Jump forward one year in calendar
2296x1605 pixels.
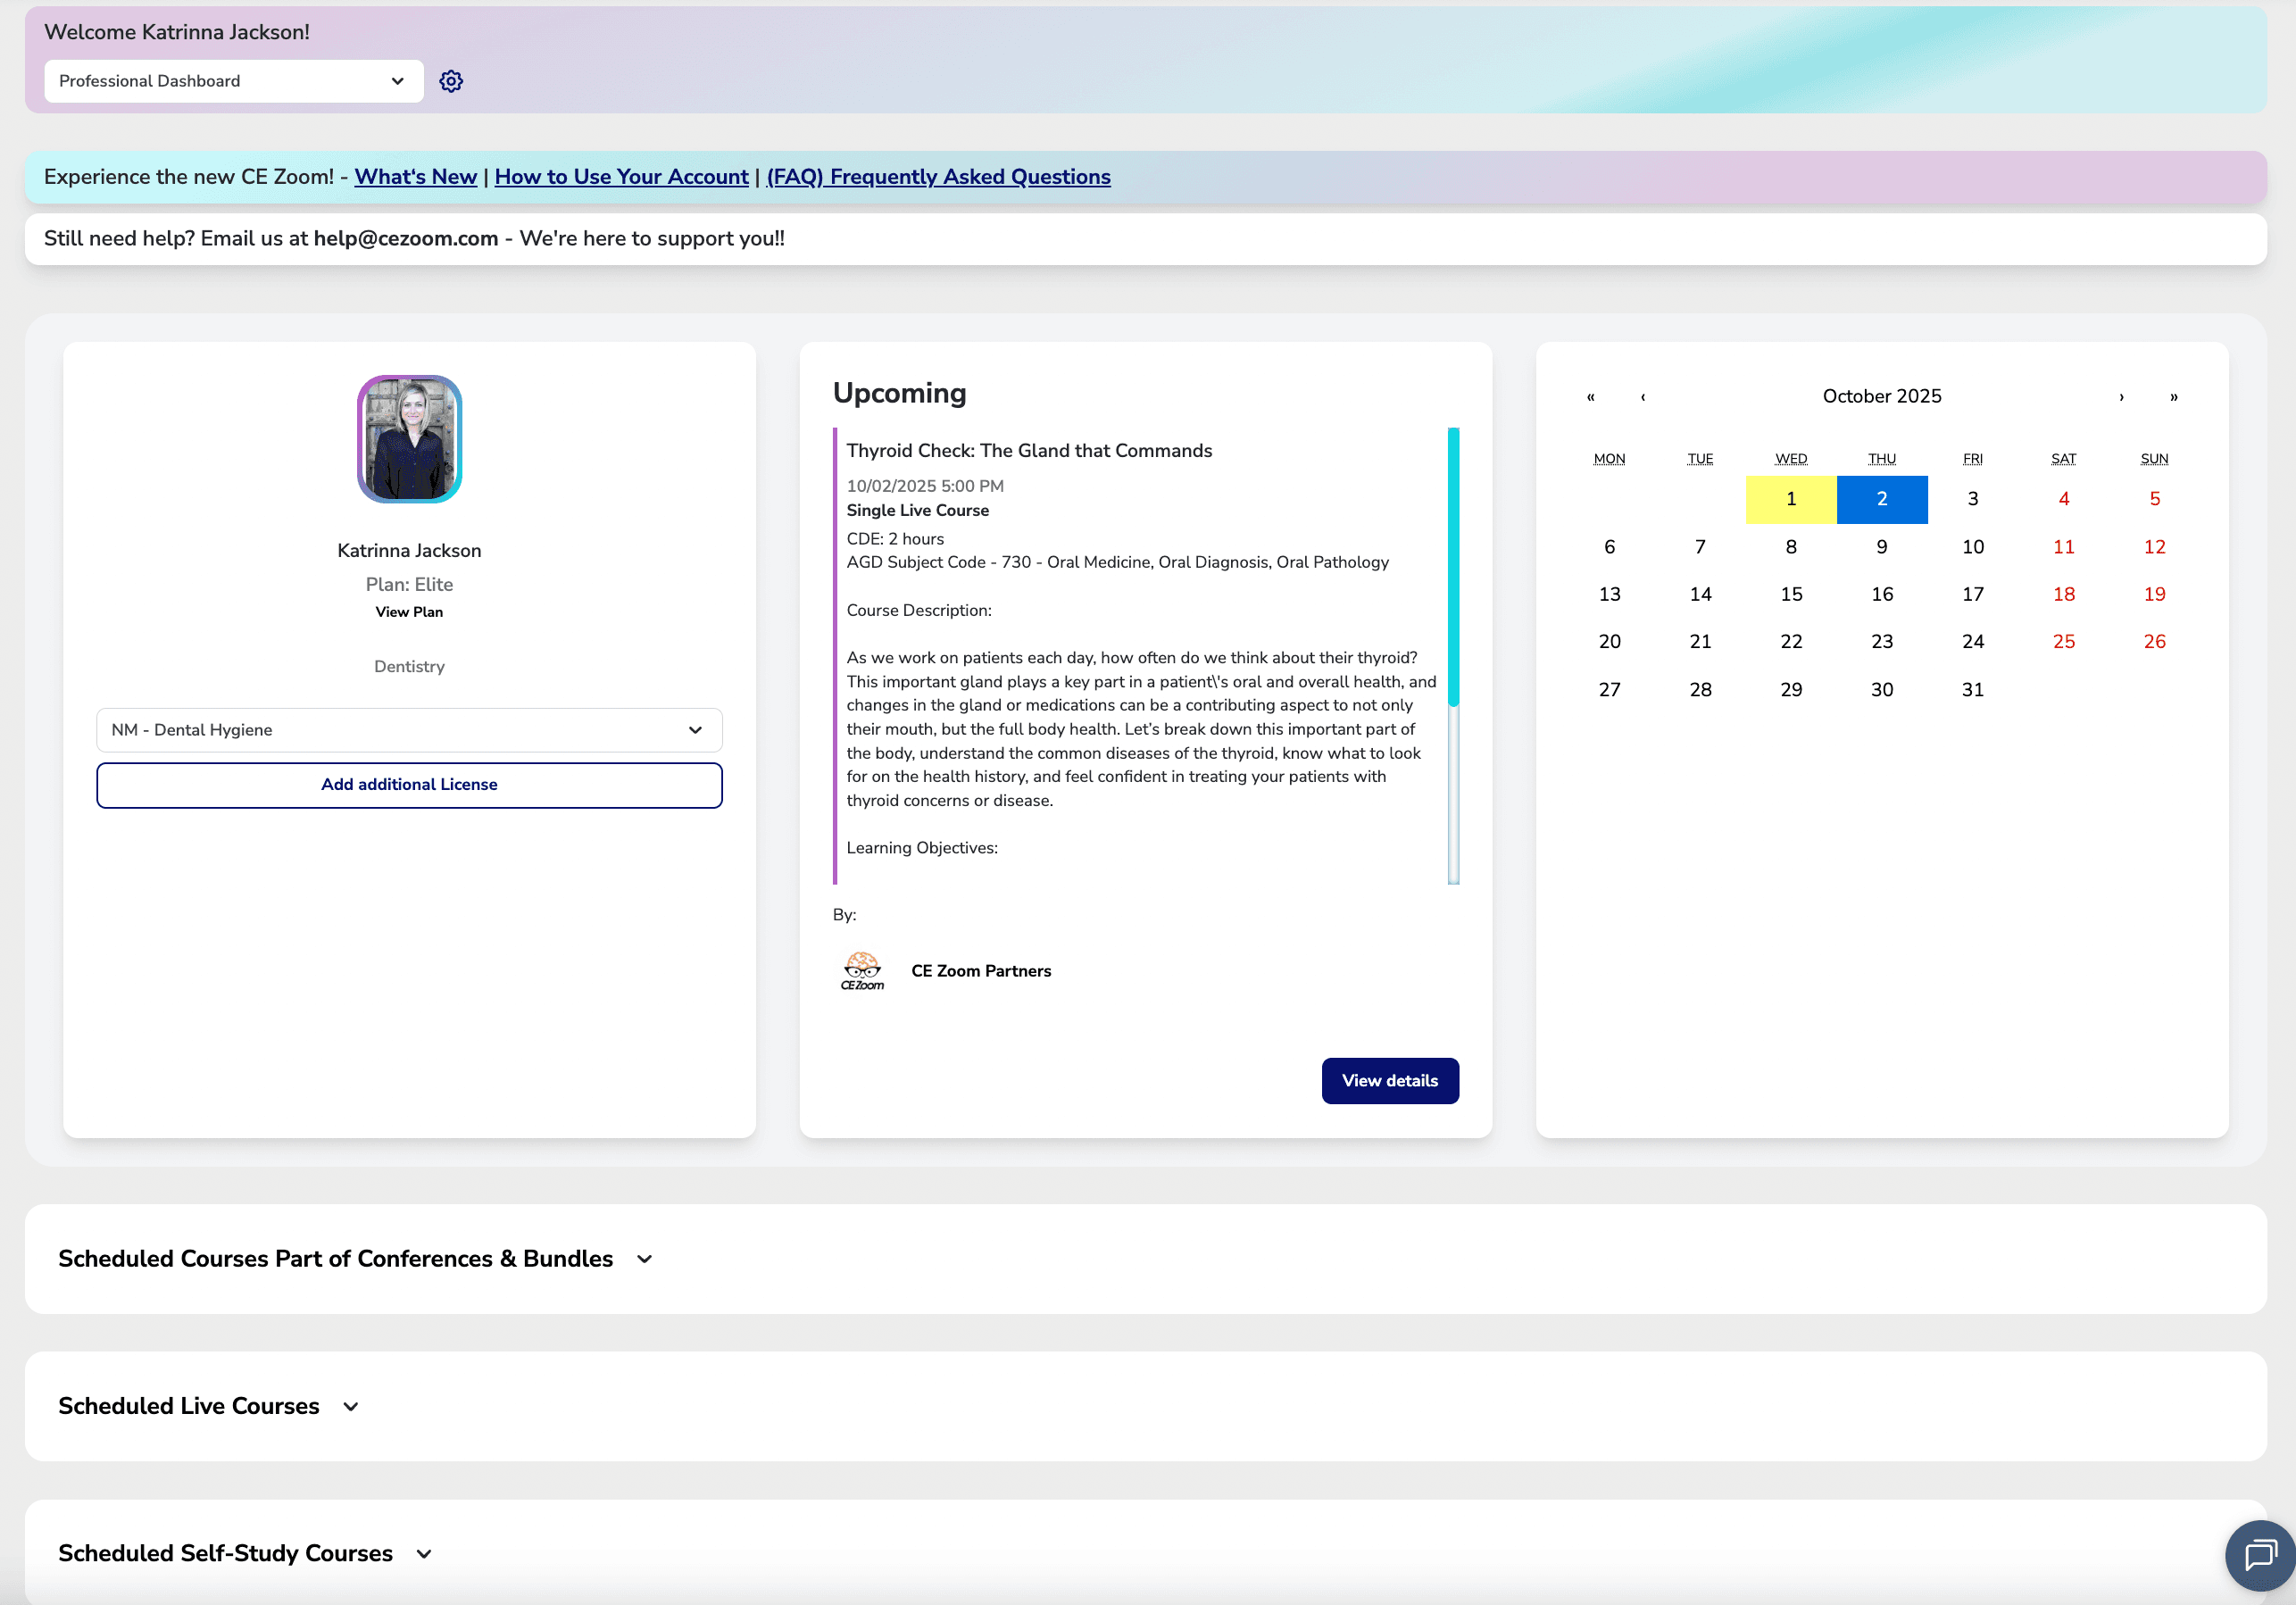pyautogui.click(x=2173, y=397)
